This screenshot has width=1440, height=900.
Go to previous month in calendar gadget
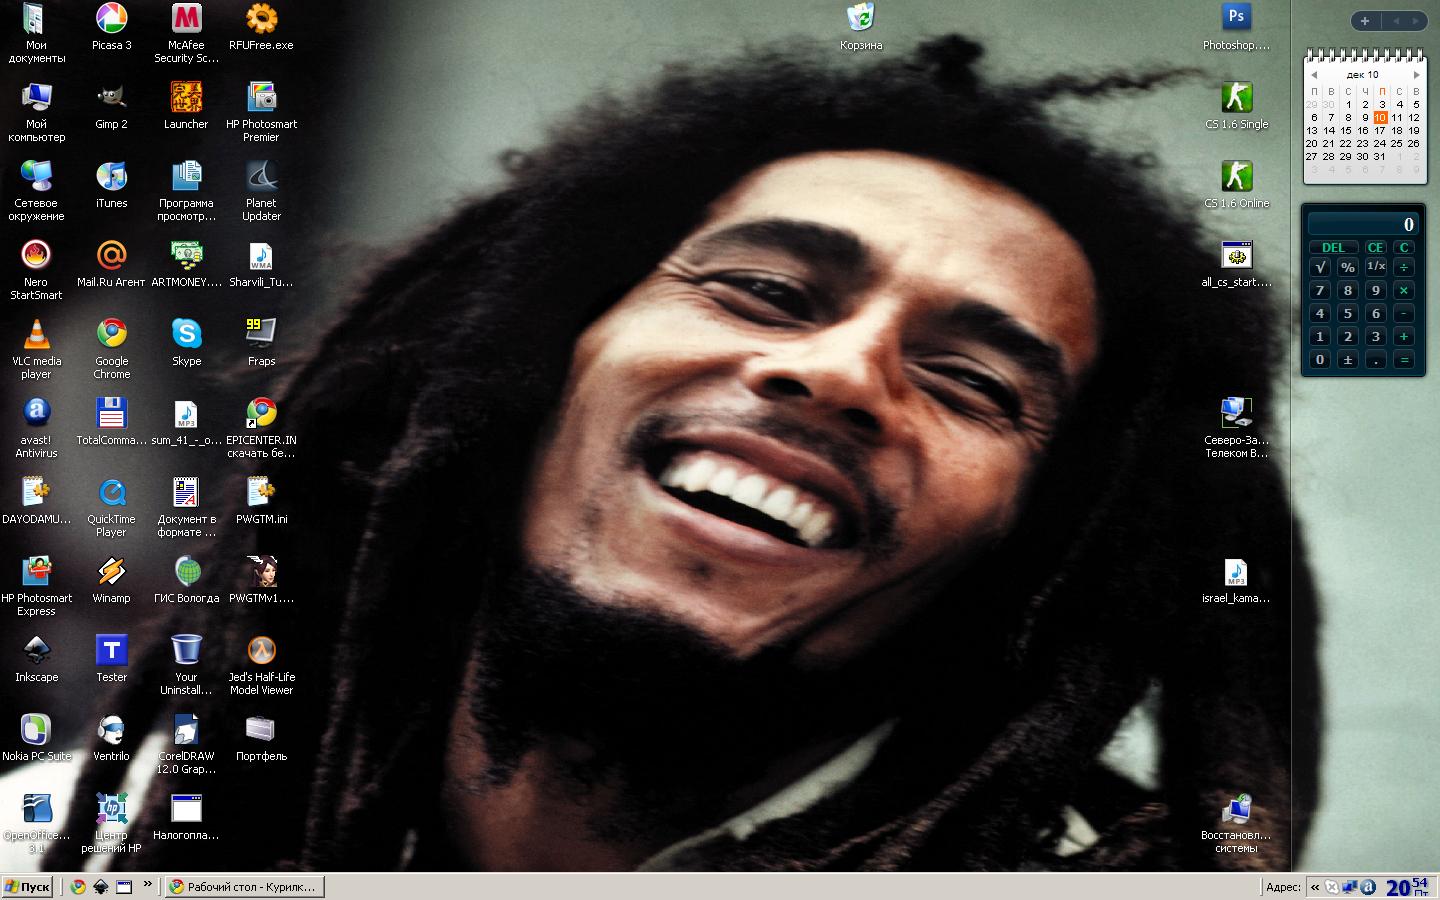pos(1314,75)
